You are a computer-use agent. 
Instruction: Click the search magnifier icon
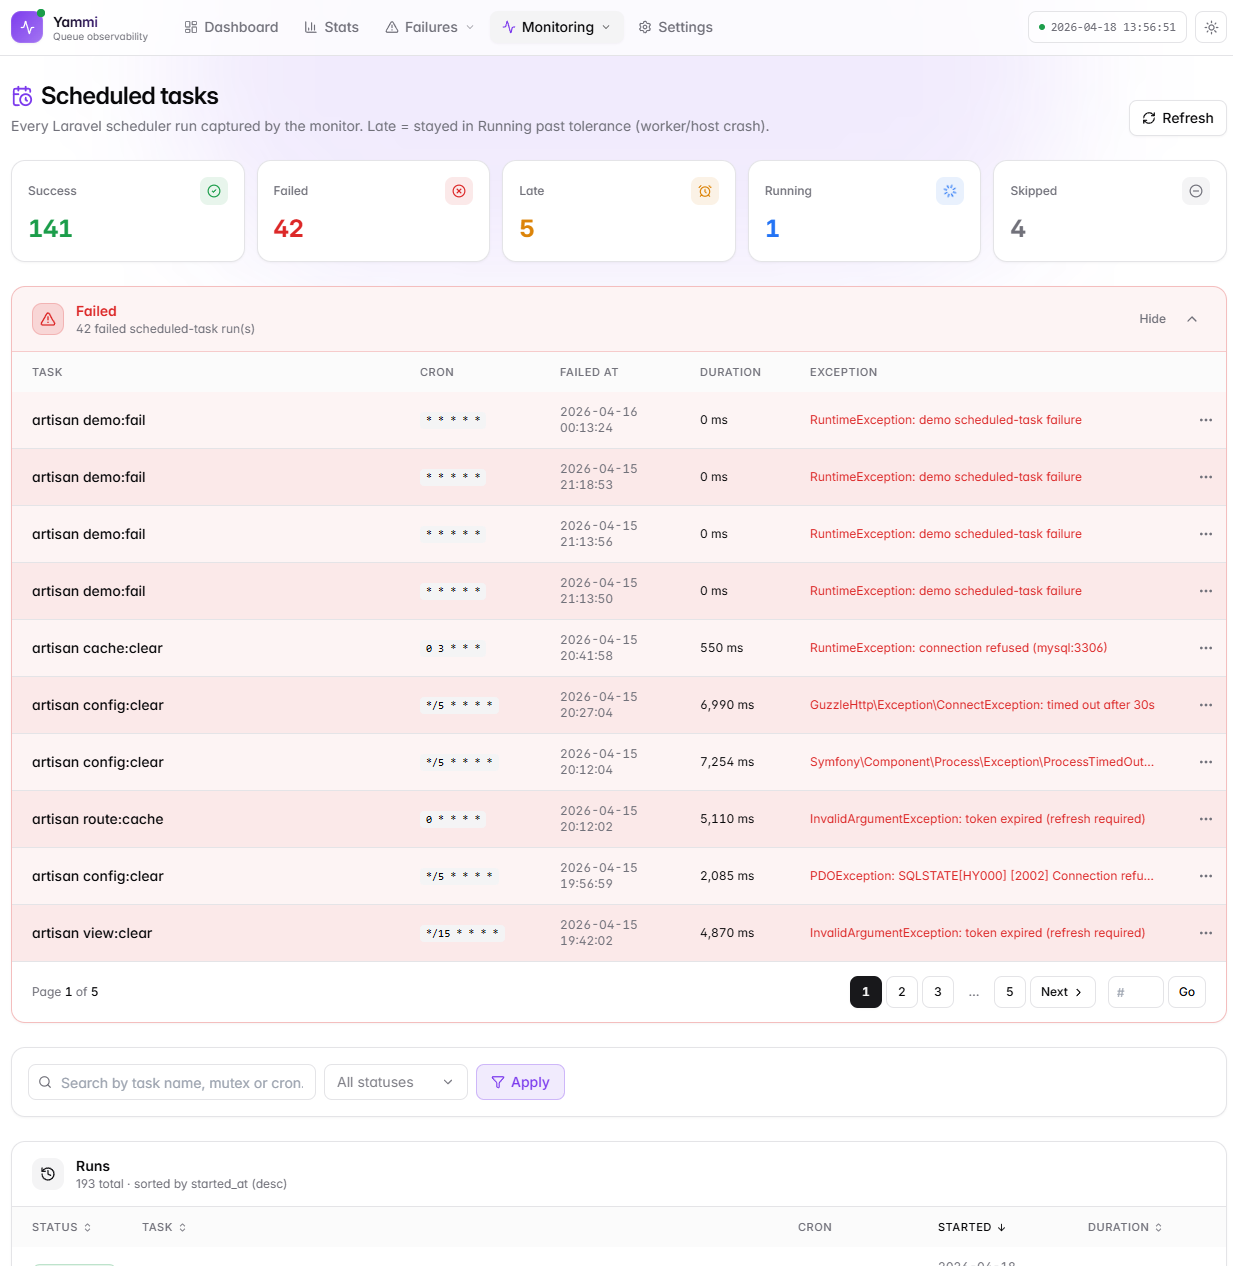click(45, 1082)
